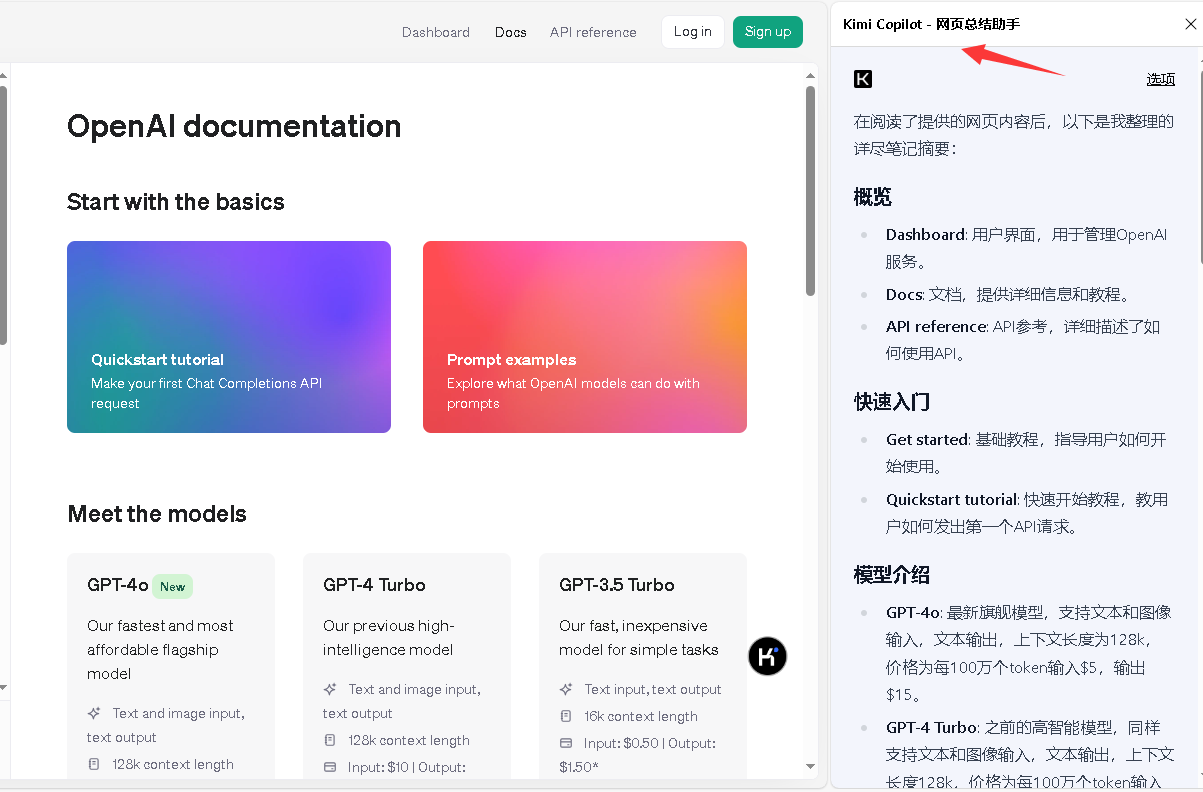Click the 概览 heading in Kimi summary
The height and width of the screenshot is (792, 1203).
click(873, 197)
